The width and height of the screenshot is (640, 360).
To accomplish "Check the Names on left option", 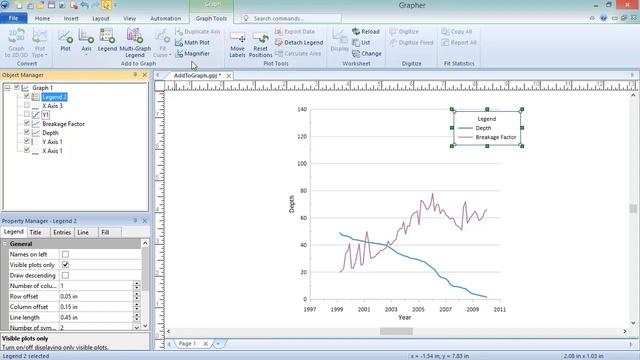I will pos(65,254).
